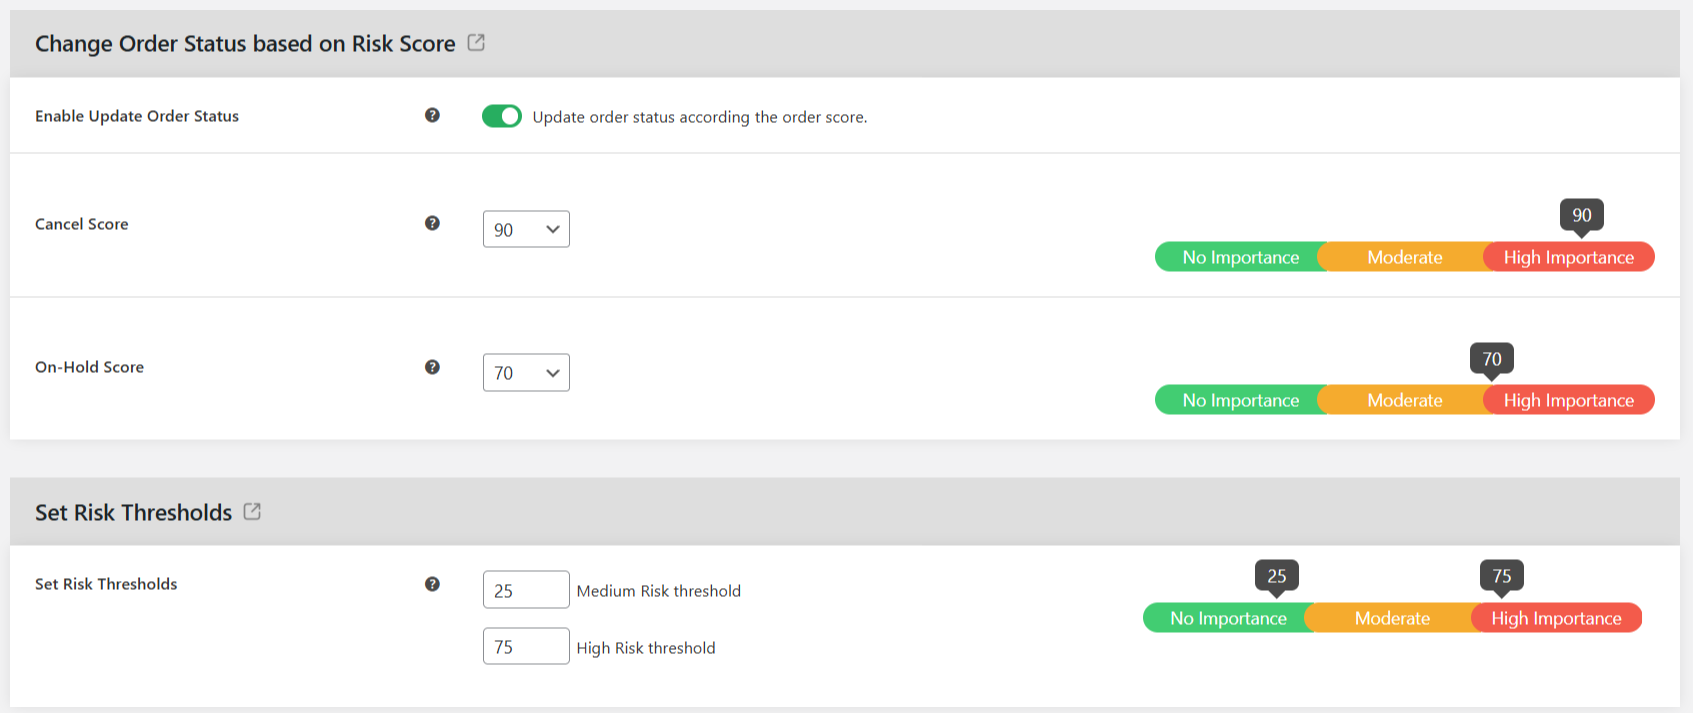
Task: Click the help icon beside Set Risk Thresholds
Action: click(x=432, y=583)
